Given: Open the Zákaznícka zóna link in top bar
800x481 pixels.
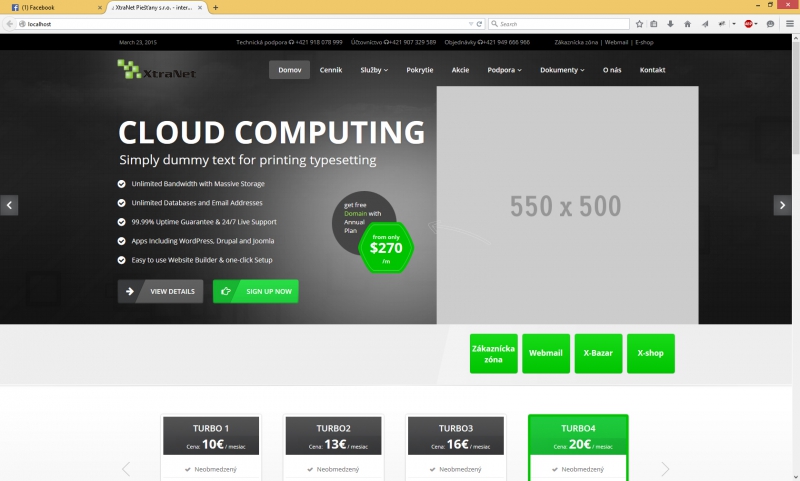Looking at the screenshot, I should tap(576, 42).
